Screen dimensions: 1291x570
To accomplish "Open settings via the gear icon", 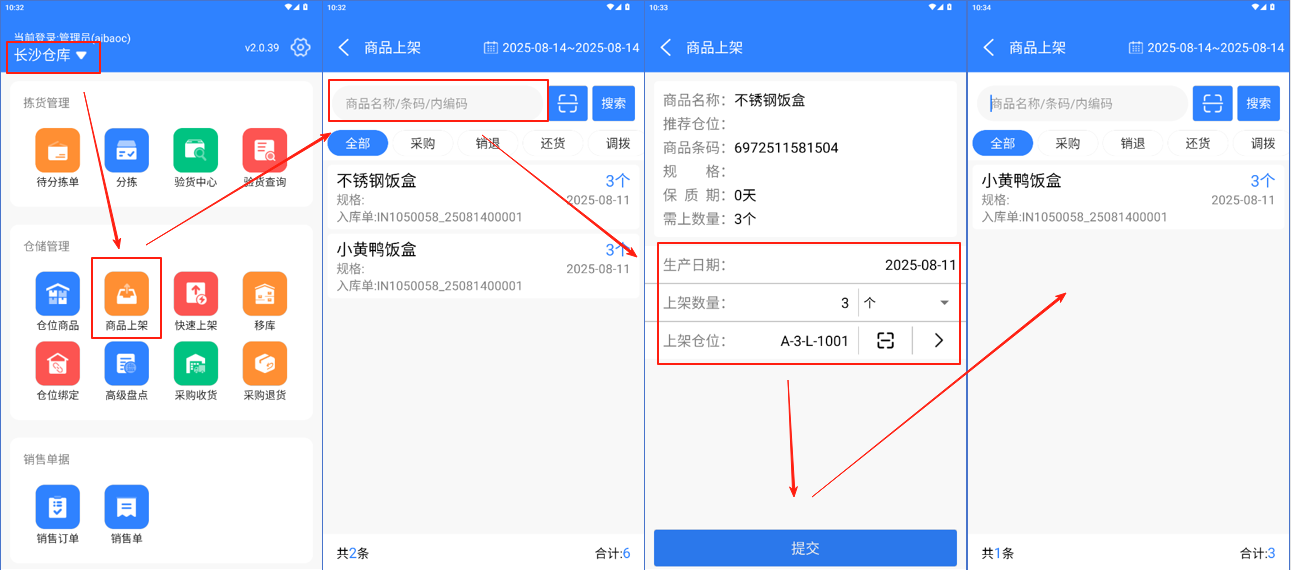I will point(300,47).
